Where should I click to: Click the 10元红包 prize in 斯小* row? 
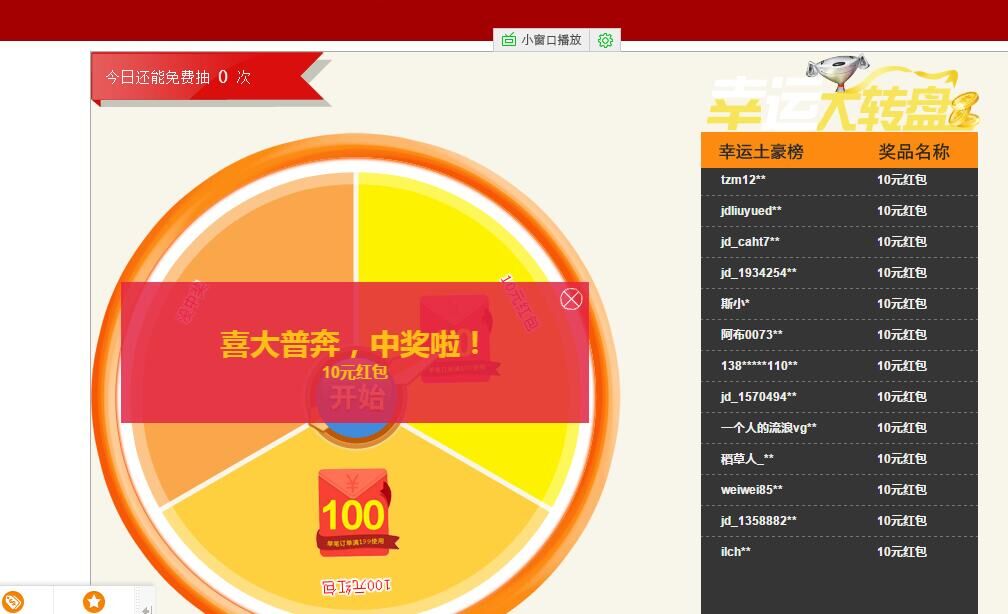point(902,303)
